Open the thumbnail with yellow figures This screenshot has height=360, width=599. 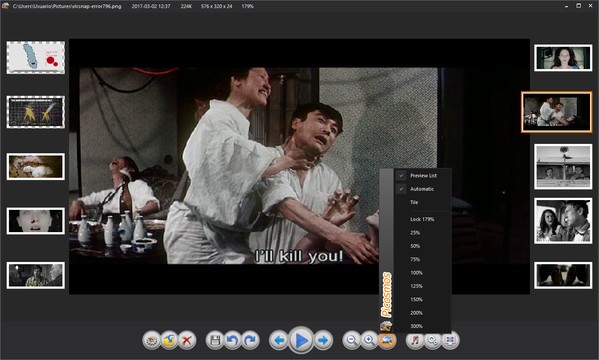pyautogui.click(x=36, y=112)
